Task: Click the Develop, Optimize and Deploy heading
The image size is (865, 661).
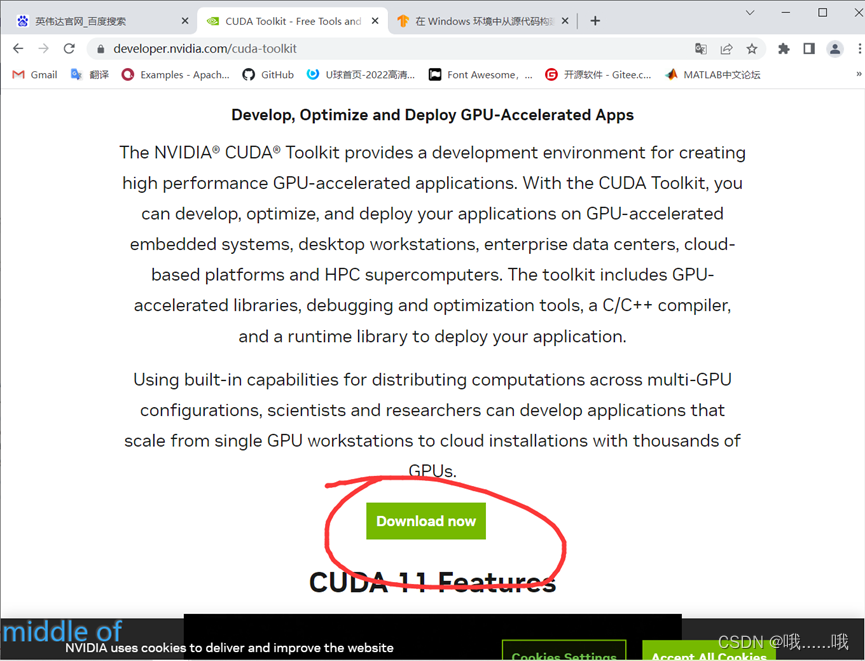Action: pyautogui.click(x=432, y=115)
